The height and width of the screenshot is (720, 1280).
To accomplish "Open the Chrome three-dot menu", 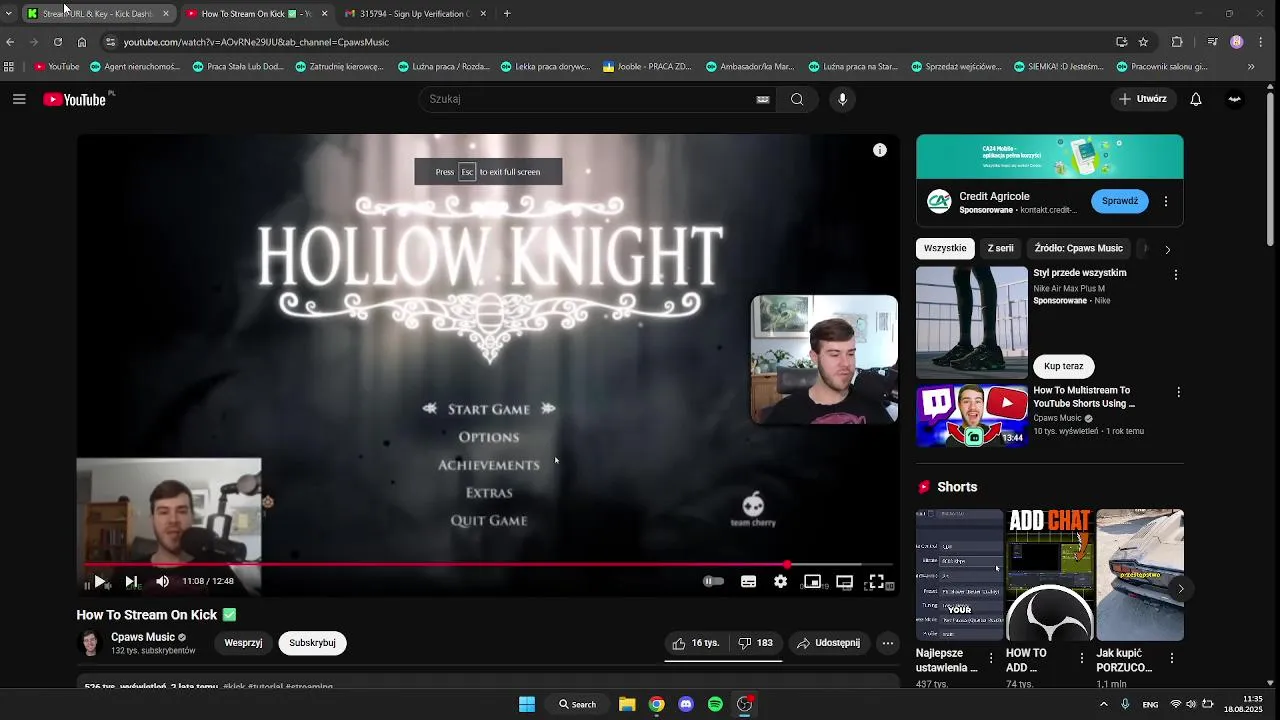I will pos(1261,42).
